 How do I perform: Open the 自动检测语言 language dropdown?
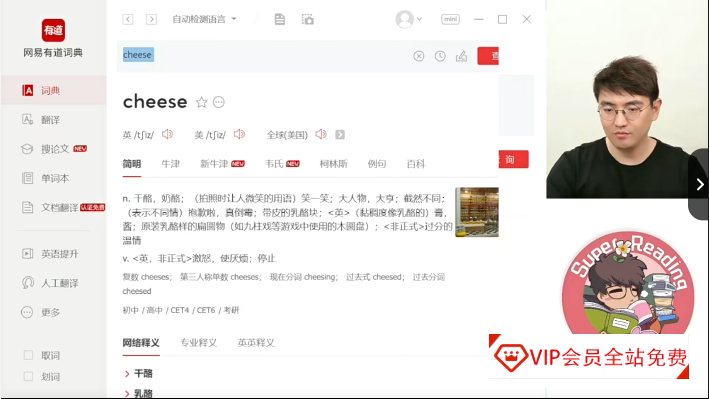coord(204,19)
